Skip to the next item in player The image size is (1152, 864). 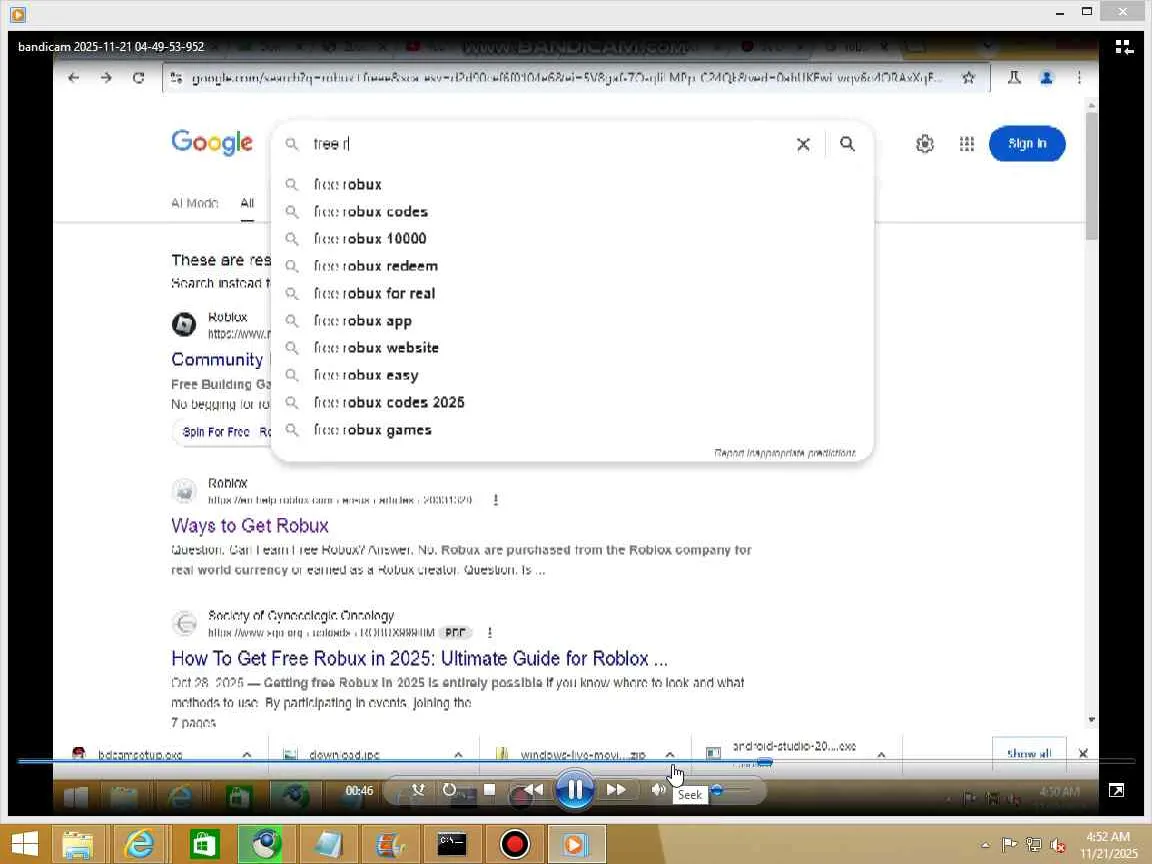point(616,790)
